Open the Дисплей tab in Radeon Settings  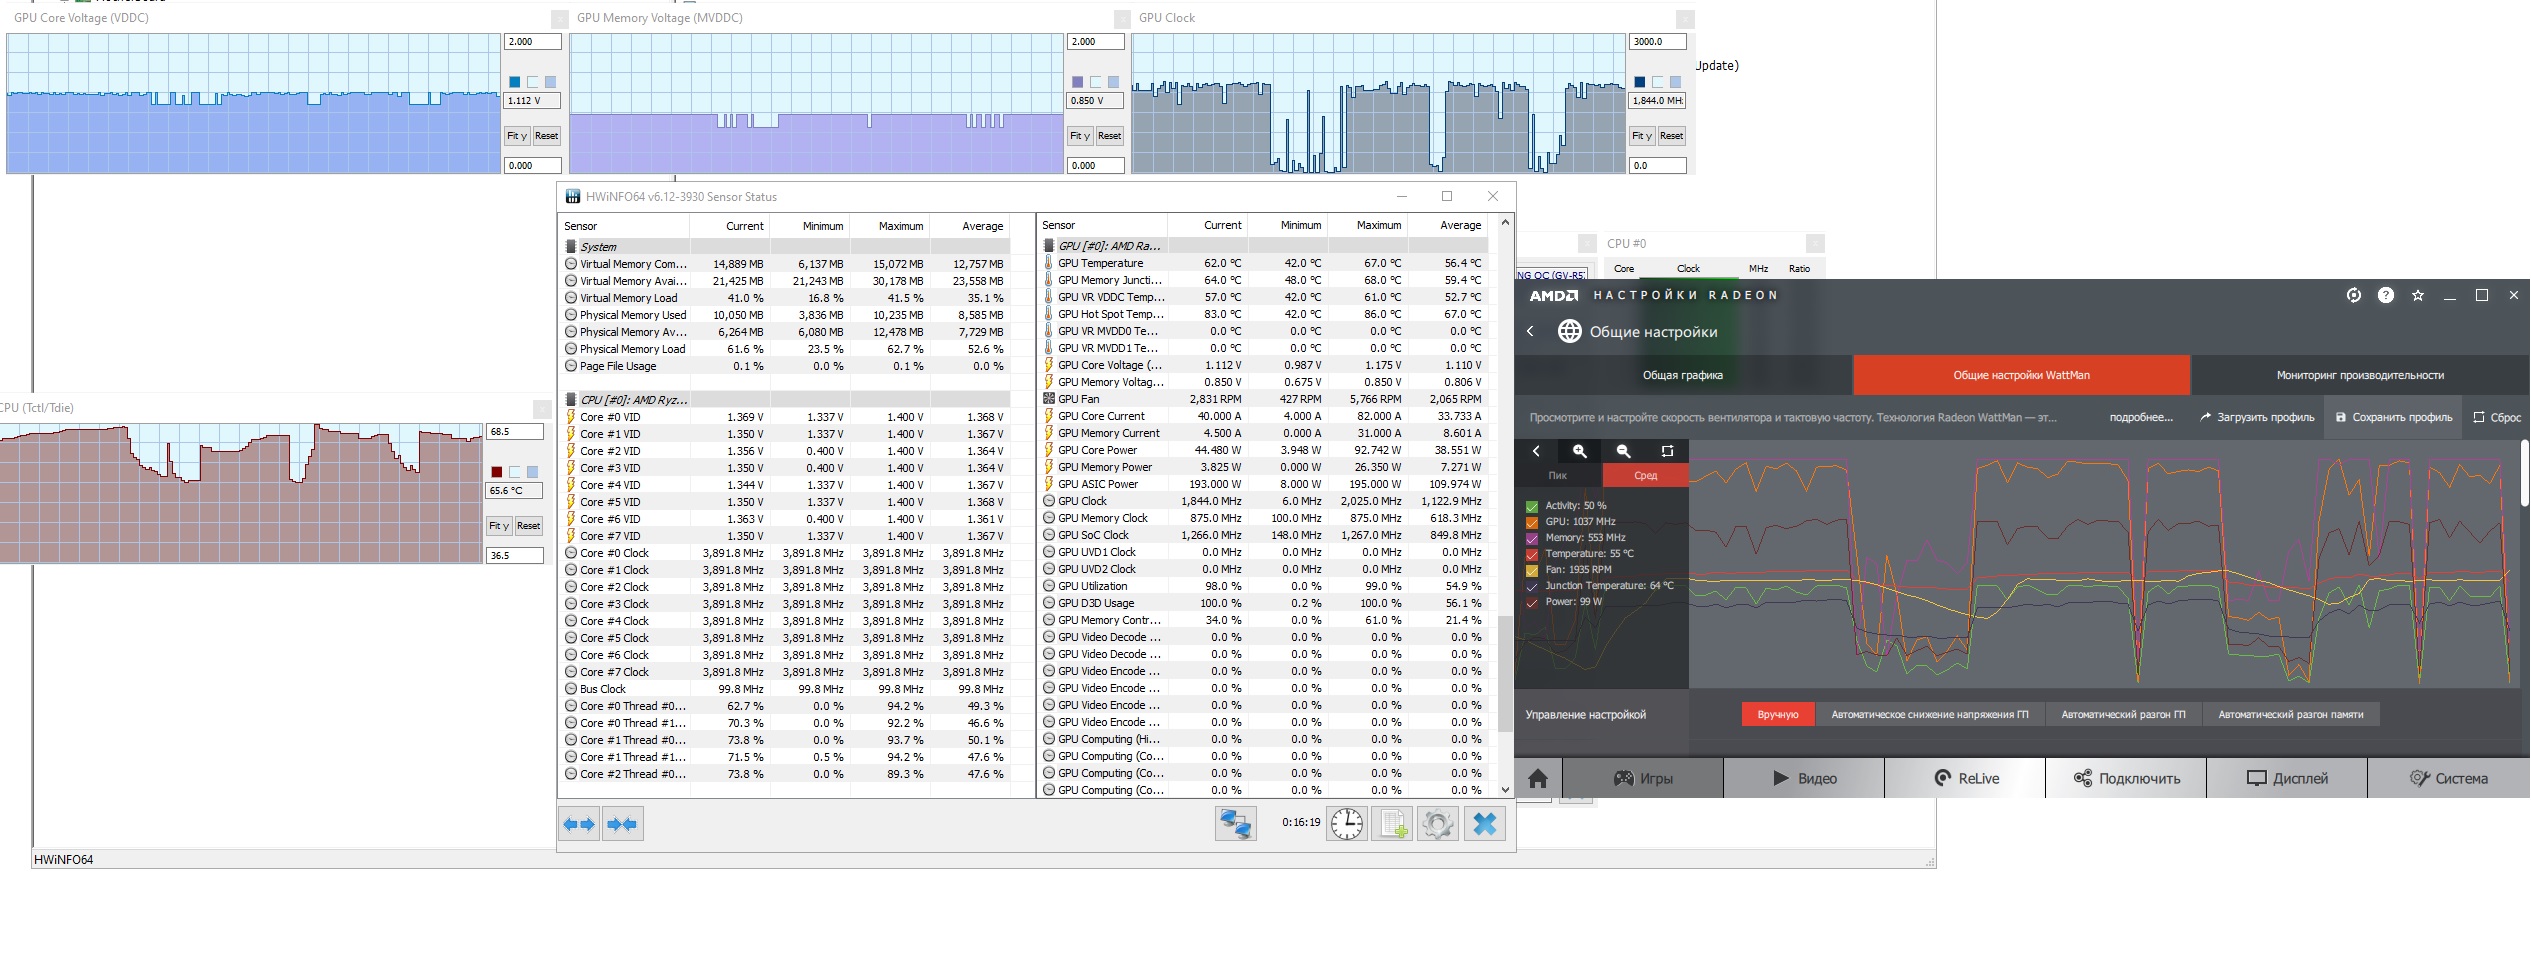pyautogui.click(x=2287, y=778)
